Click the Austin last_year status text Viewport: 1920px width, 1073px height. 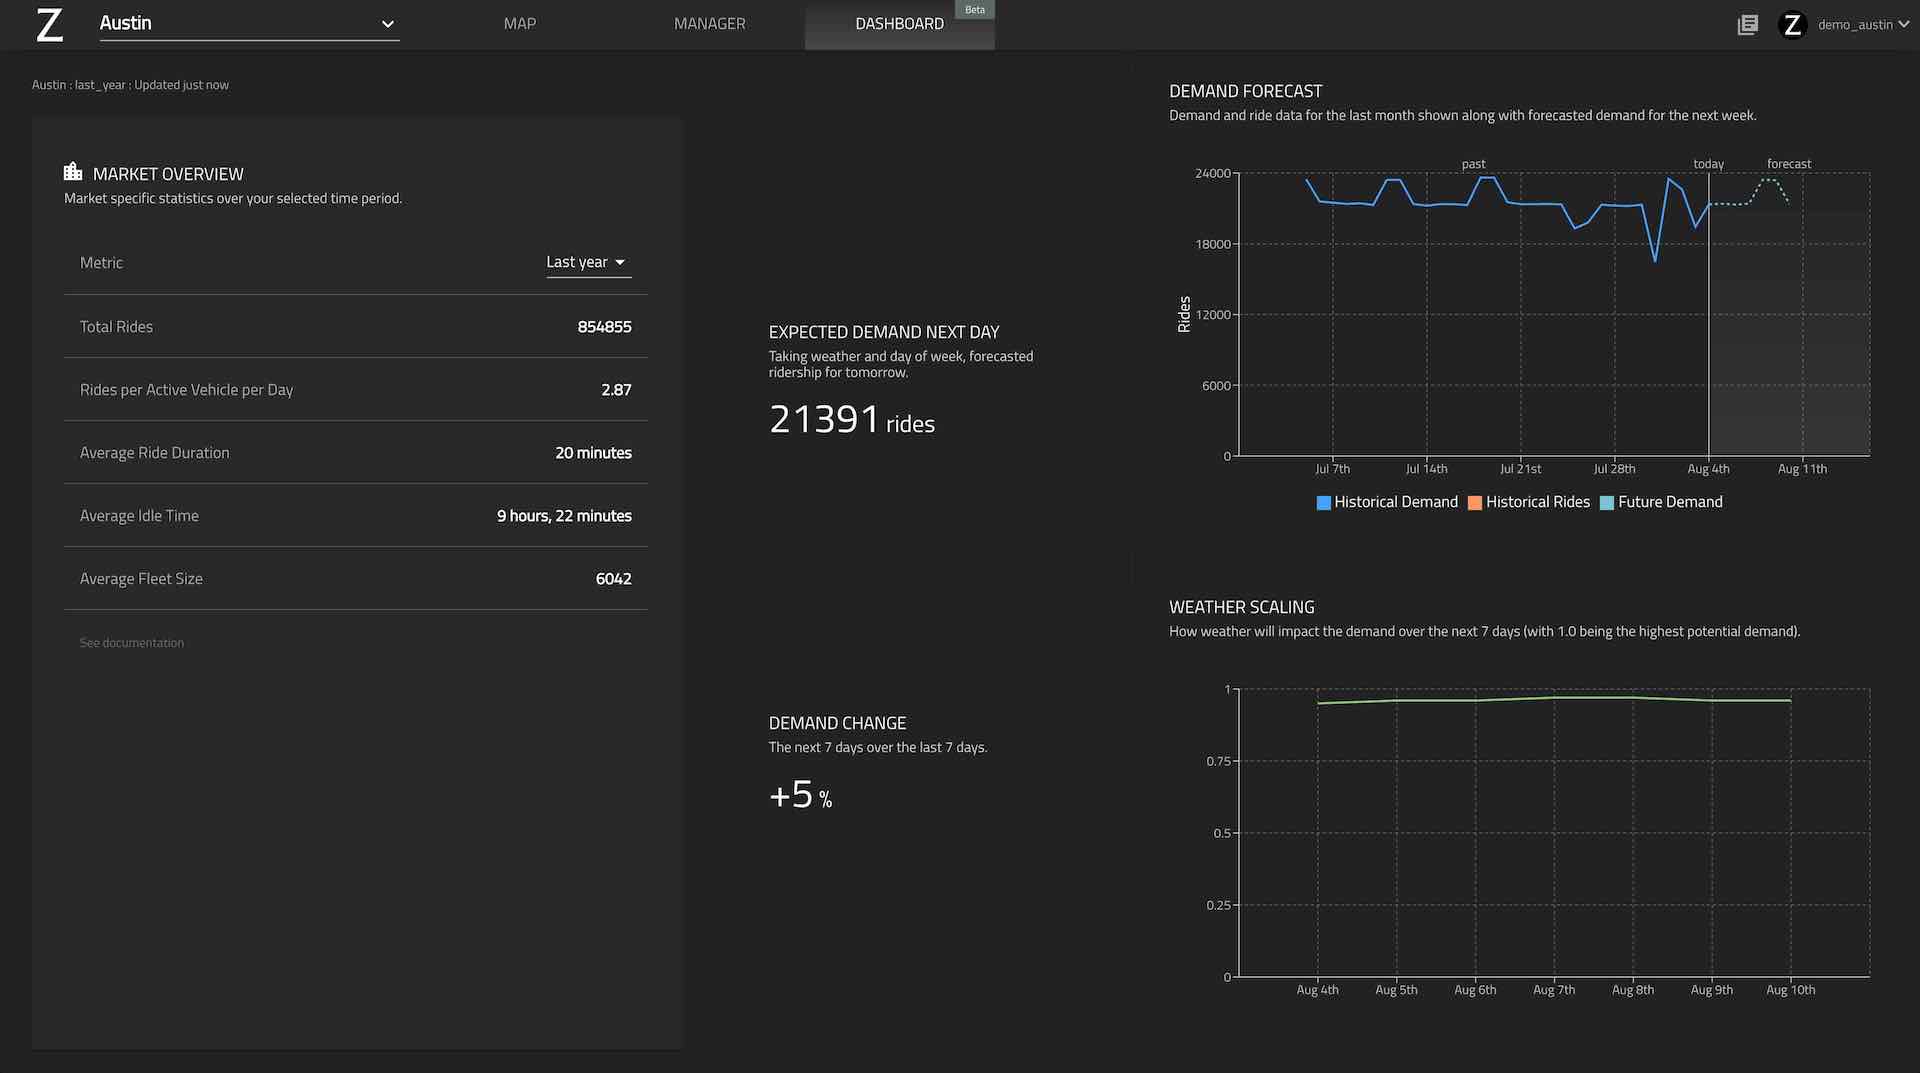coord(130,84)
